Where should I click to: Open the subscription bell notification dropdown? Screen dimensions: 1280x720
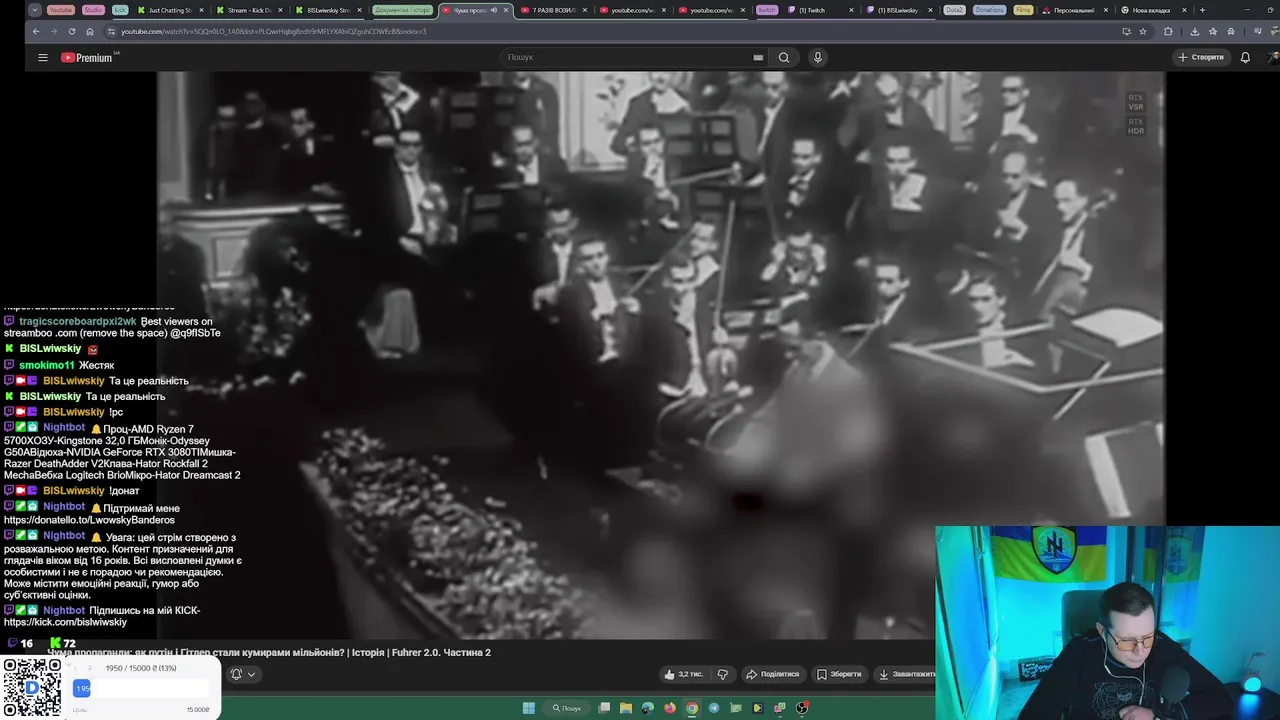(x=243, y=674)
